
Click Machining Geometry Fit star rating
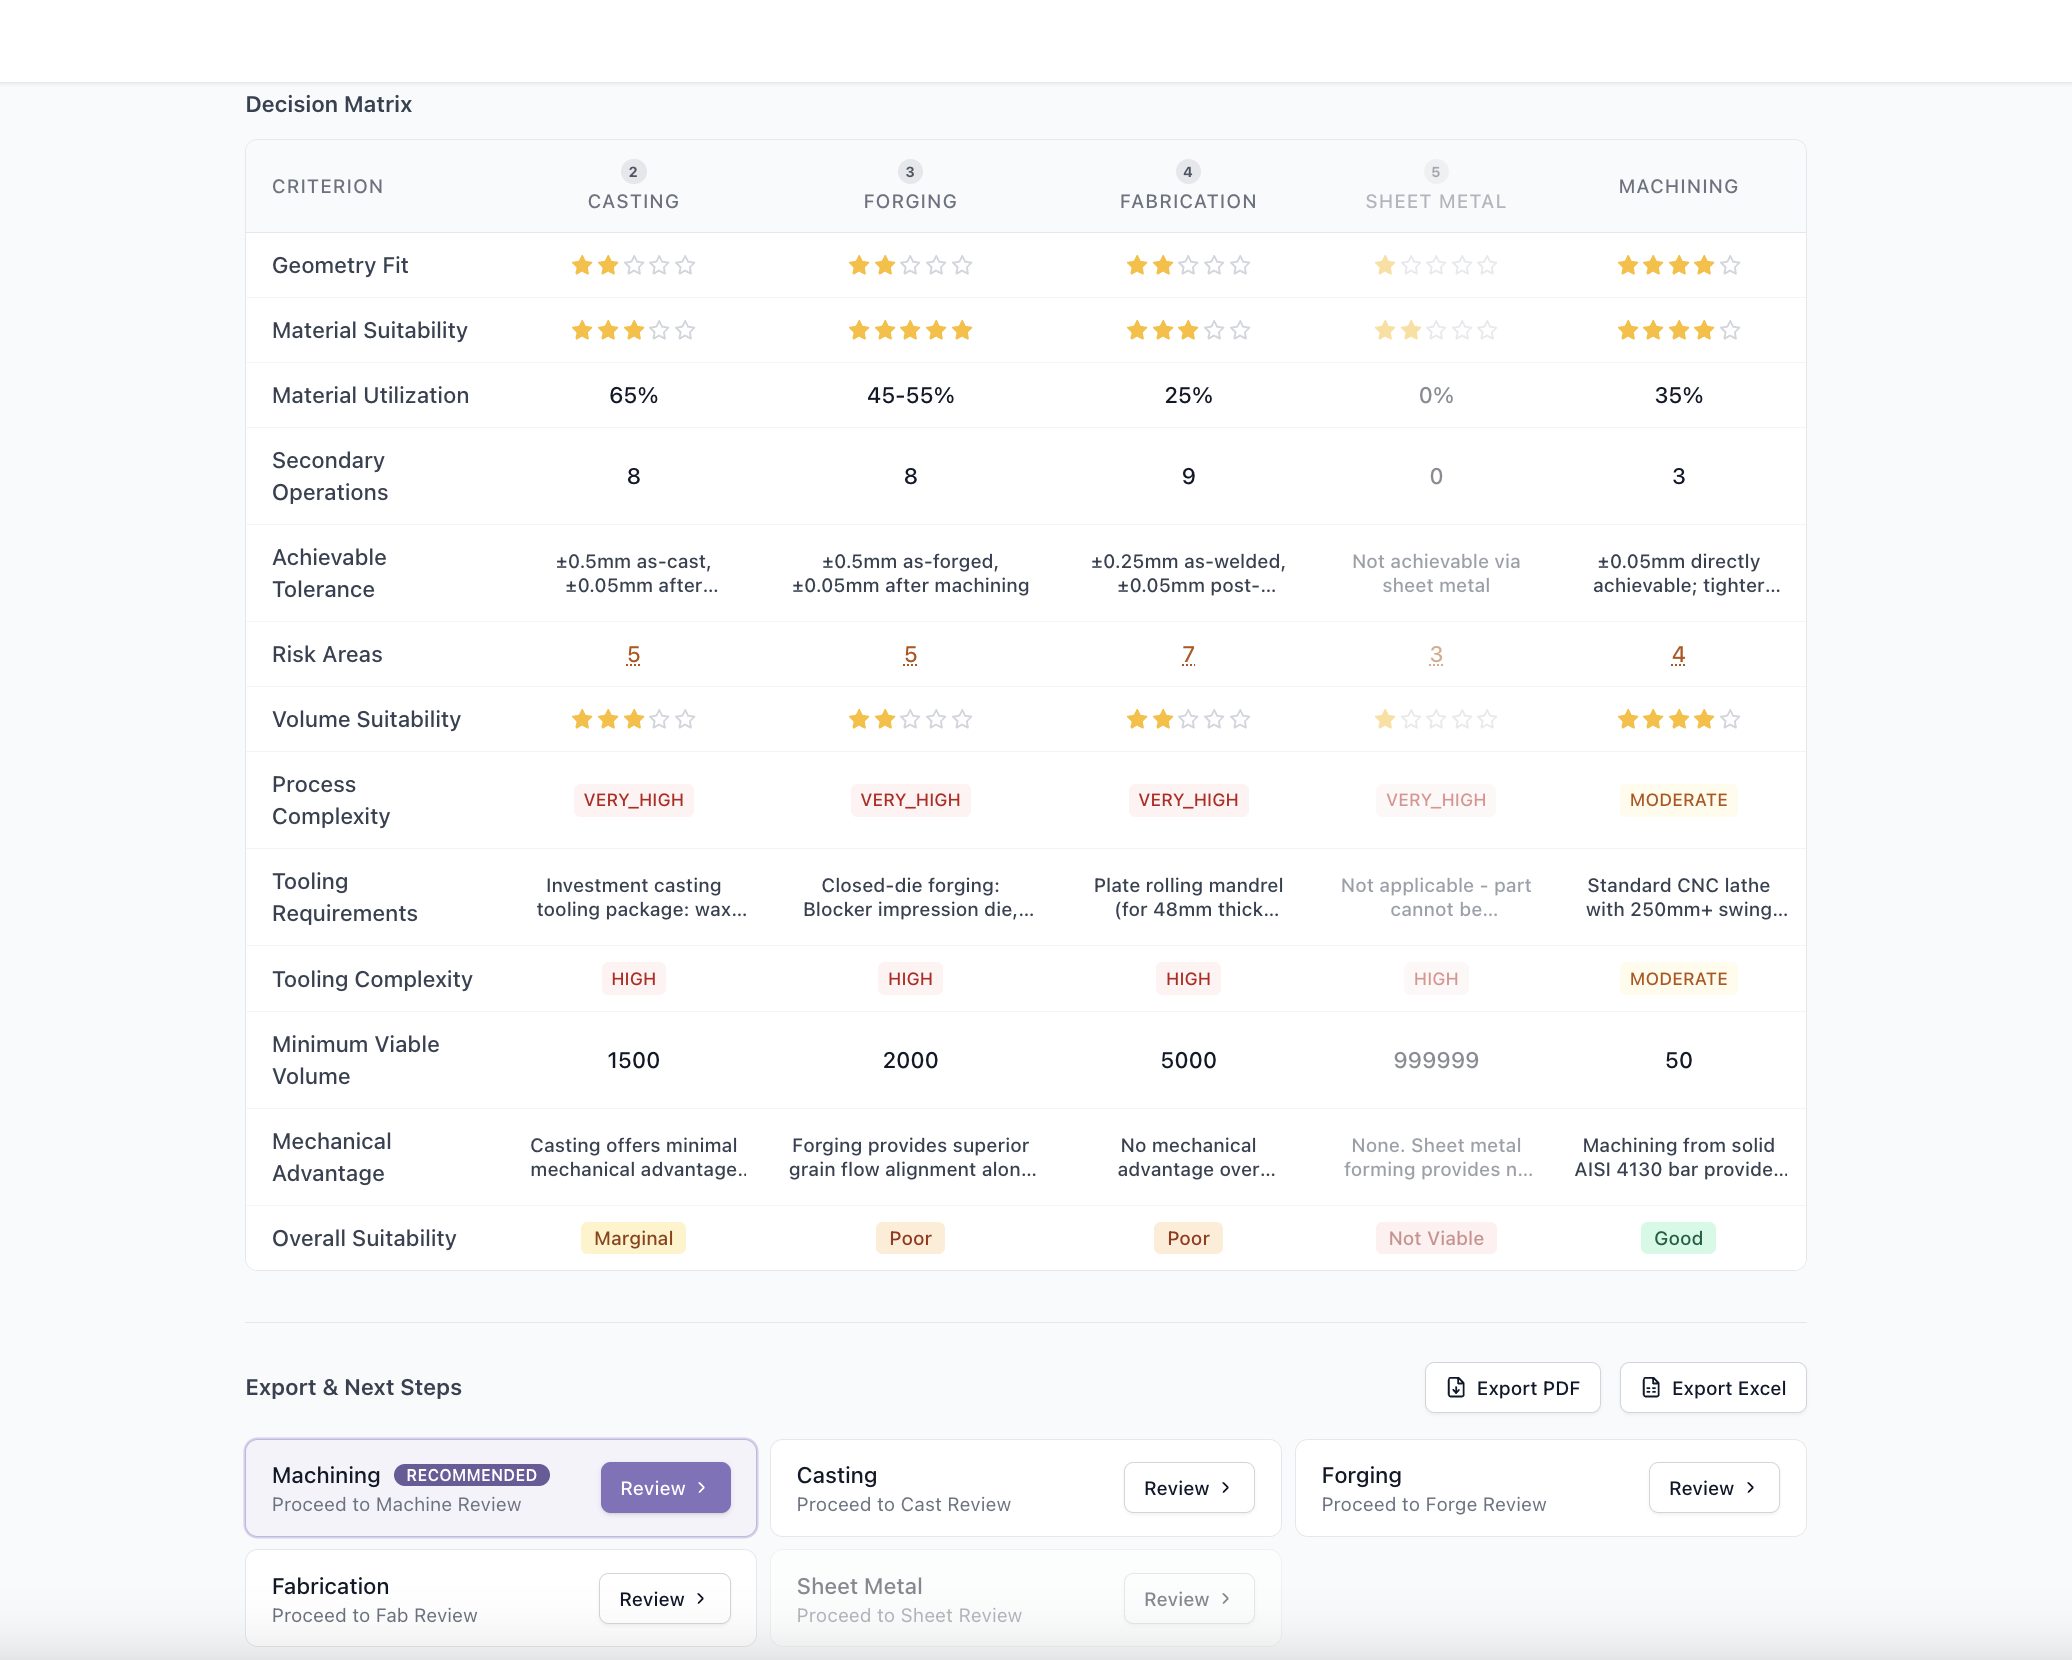1678,266
